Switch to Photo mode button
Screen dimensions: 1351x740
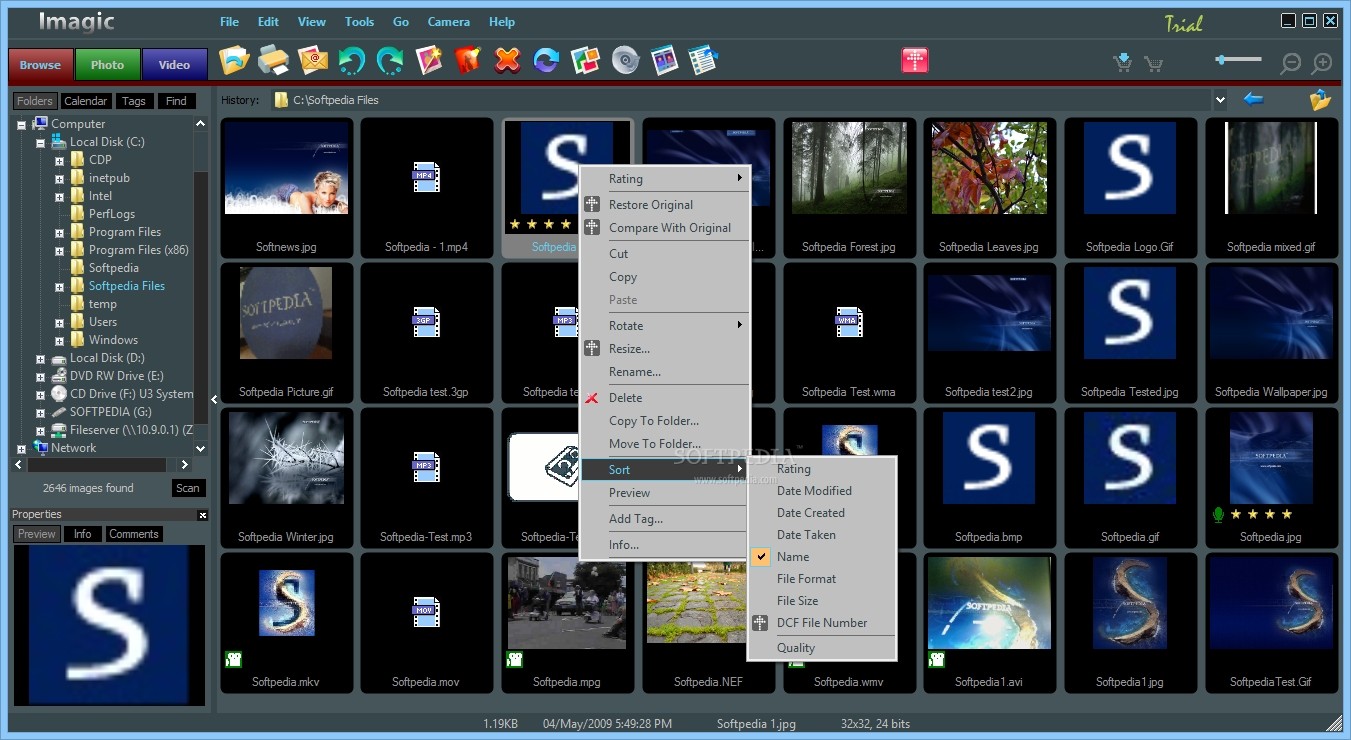point(107,64)
